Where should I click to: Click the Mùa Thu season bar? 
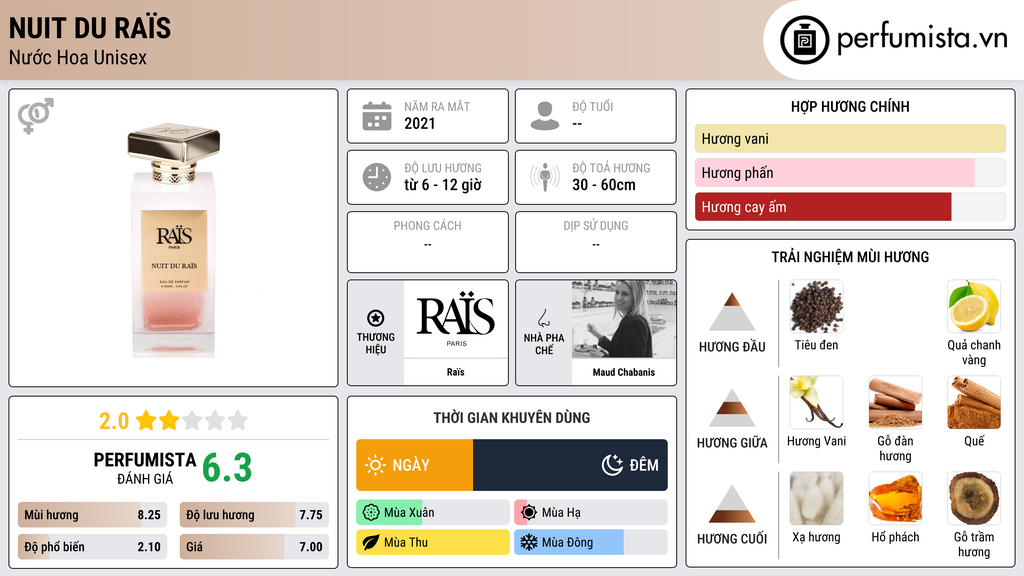point(432,542)
